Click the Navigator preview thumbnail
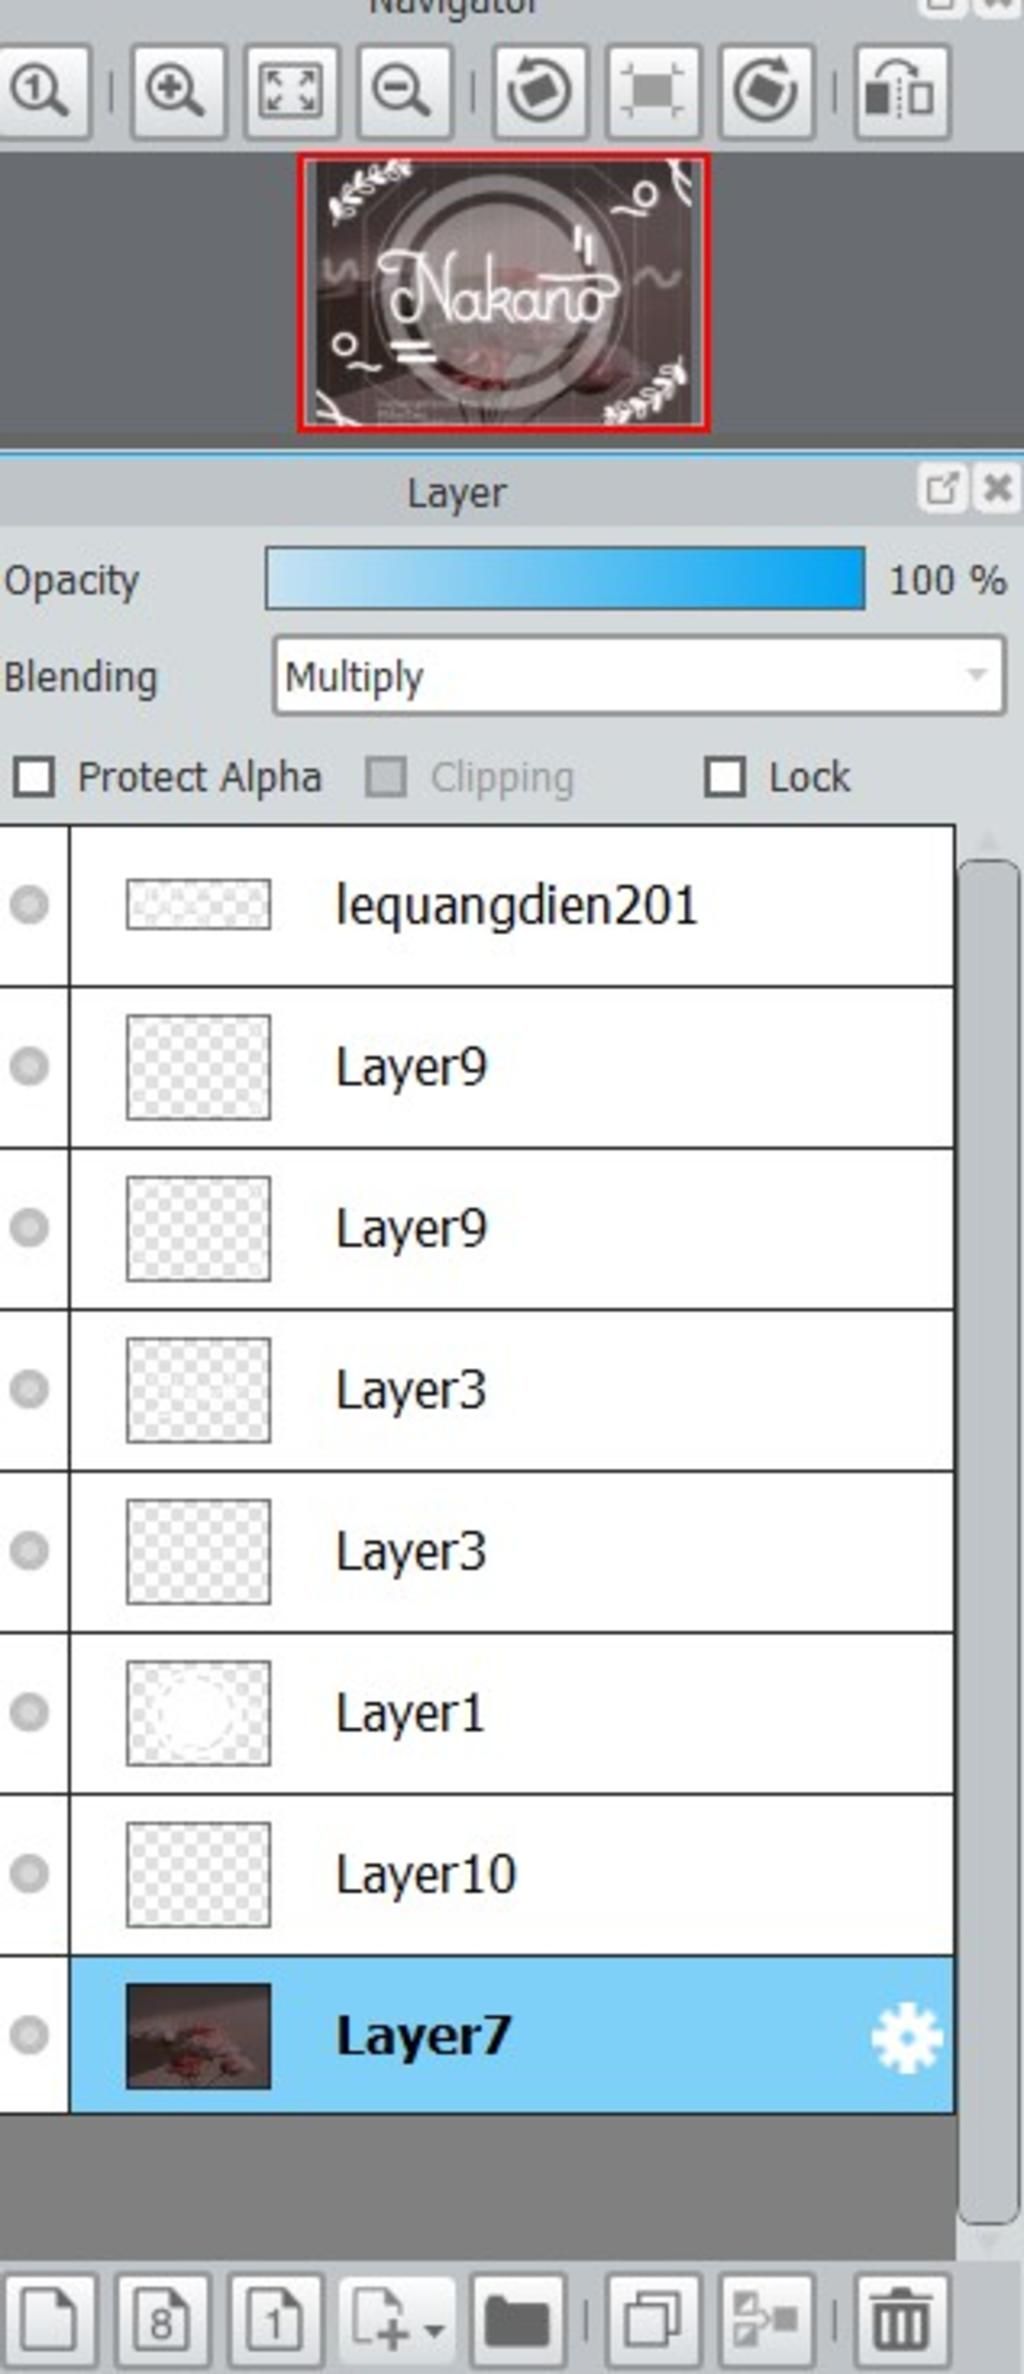1024x2374 pixels. [504, 294]
